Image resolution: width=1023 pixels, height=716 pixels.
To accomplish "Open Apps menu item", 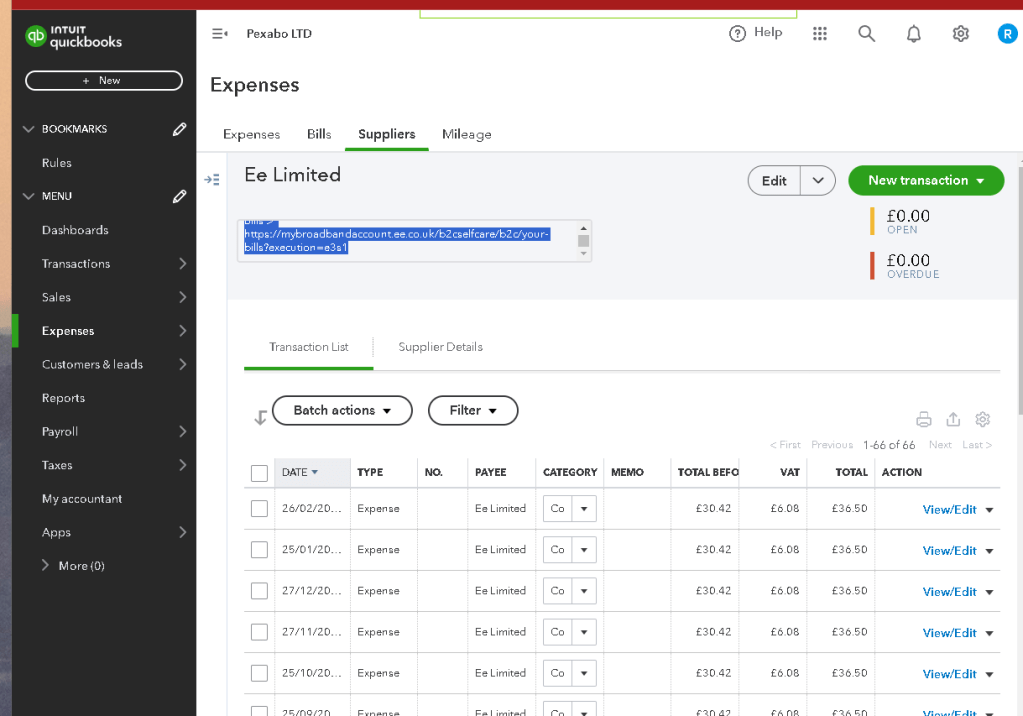I will 104,533.
